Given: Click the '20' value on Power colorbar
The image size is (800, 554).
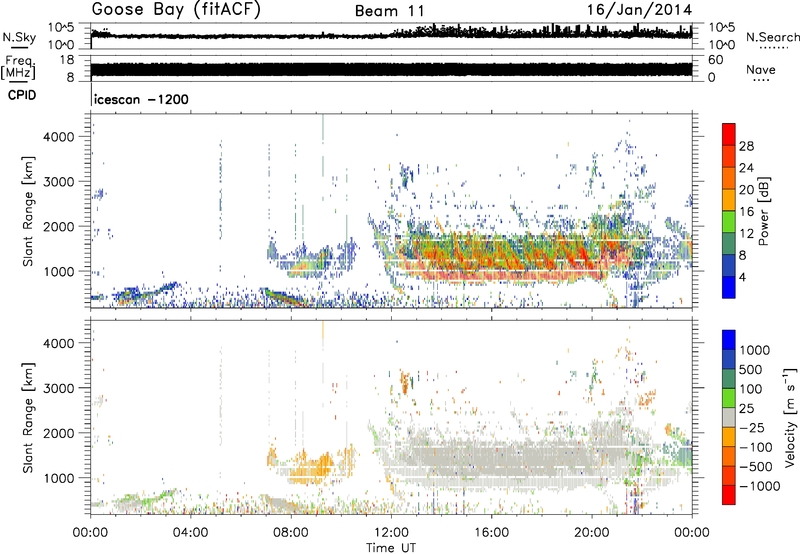Looking at the screenshot, I should tap(746, 190).
